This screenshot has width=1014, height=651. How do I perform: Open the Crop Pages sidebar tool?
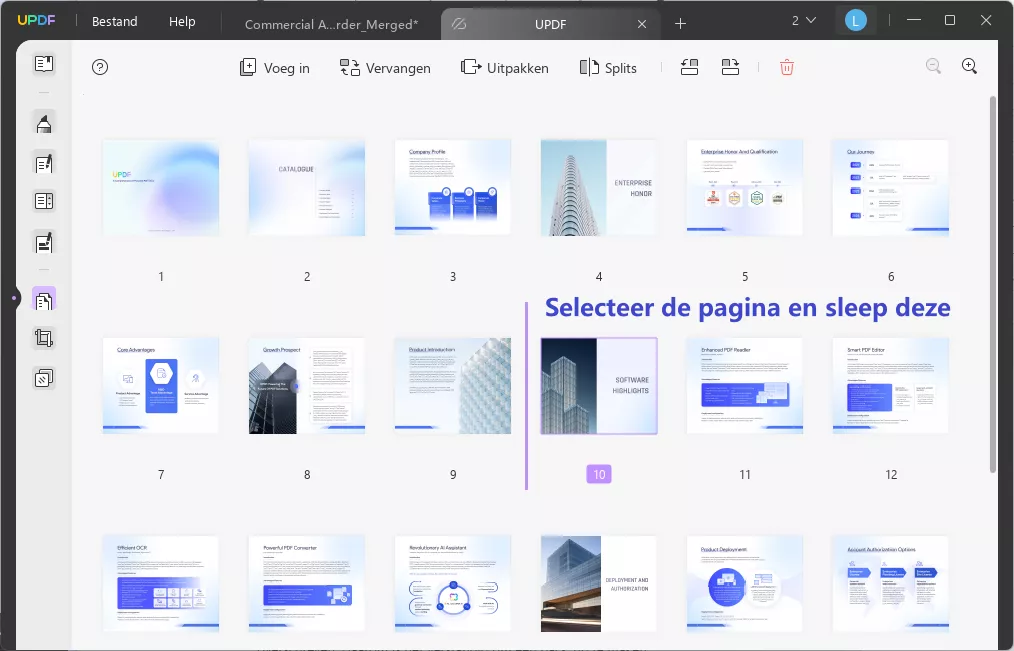pyautogui.click(x=44, y=338)
